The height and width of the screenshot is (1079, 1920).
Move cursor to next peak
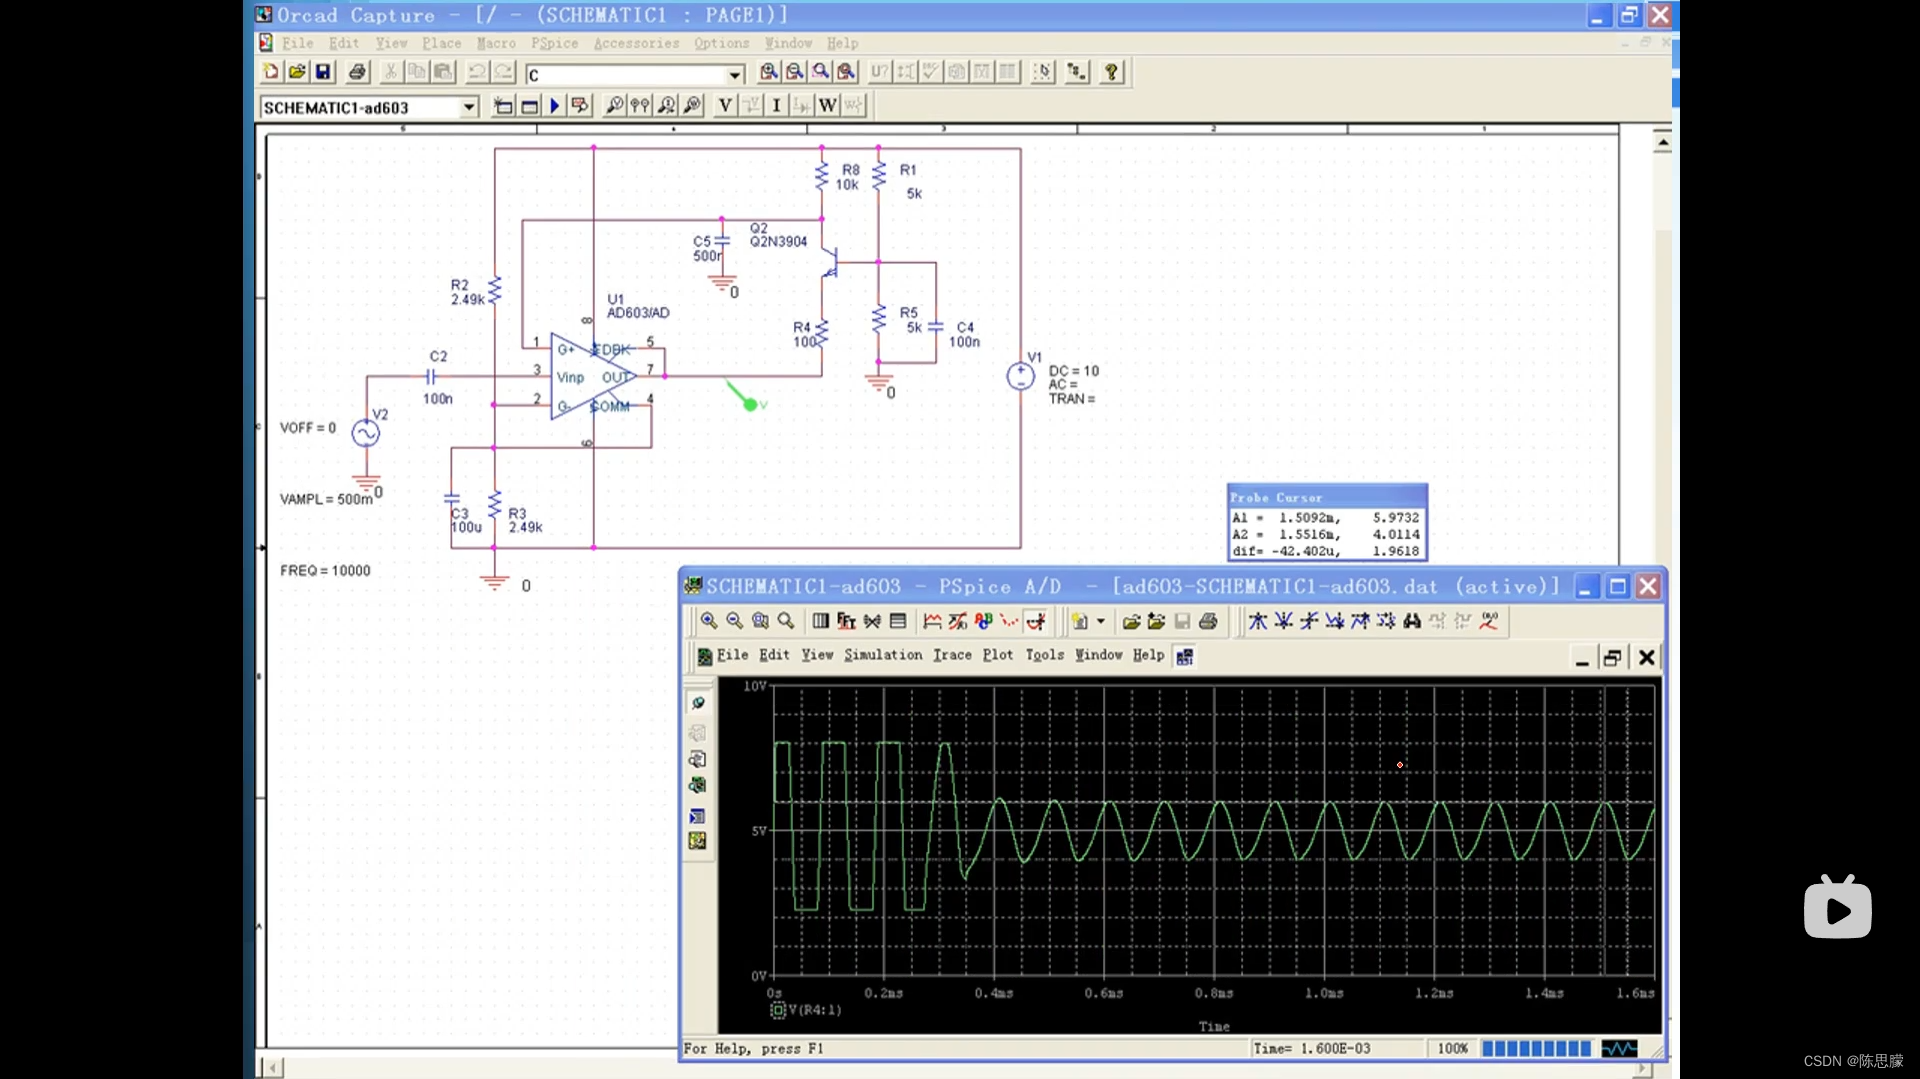pyautogui.click(x=1258, y=621)
